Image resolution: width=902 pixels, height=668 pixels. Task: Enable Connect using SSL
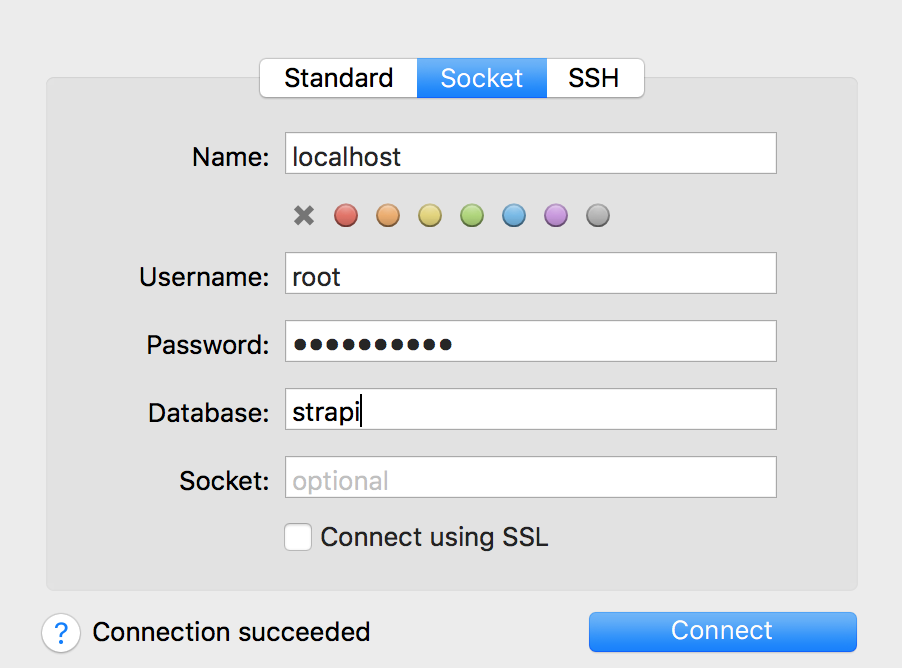pyautogui.click(x=297, y=537)
